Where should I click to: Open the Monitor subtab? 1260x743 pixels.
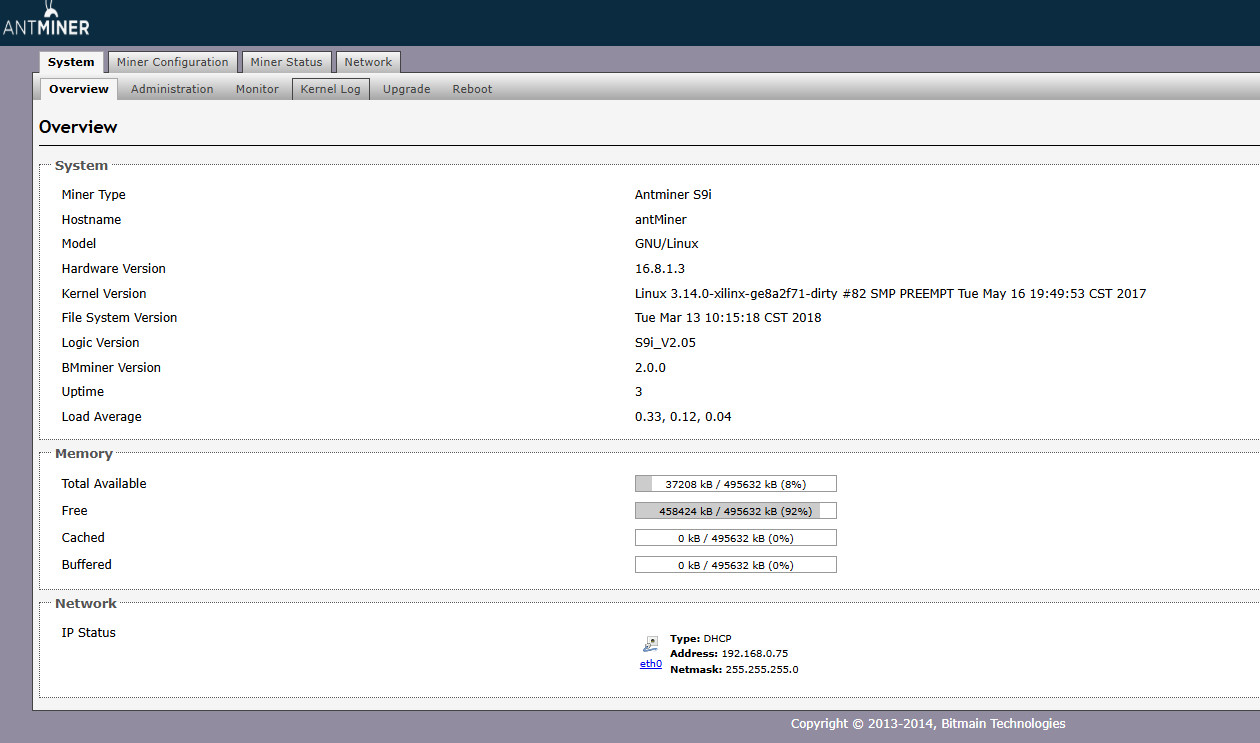257,89
